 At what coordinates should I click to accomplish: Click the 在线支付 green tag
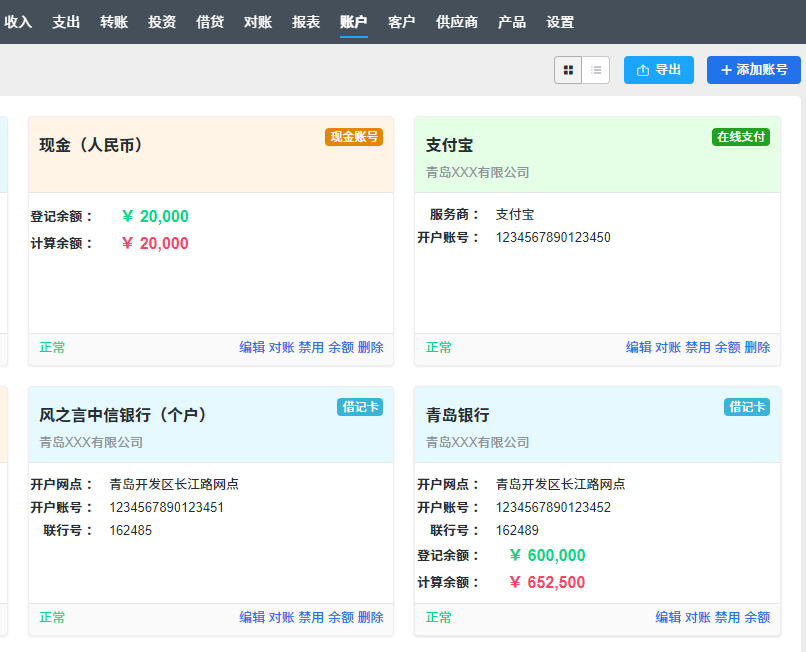coord(741,137)
